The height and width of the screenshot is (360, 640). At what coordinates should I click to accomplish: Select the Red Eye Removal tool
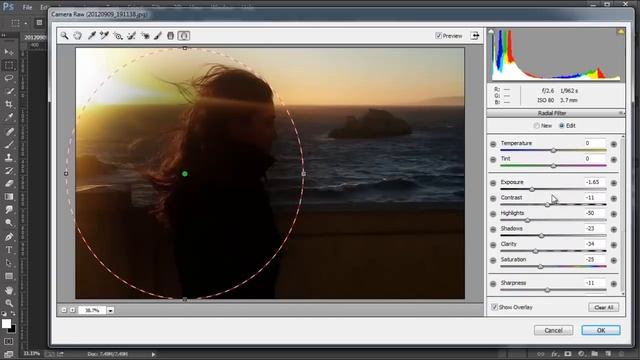[x=145, y=36]
